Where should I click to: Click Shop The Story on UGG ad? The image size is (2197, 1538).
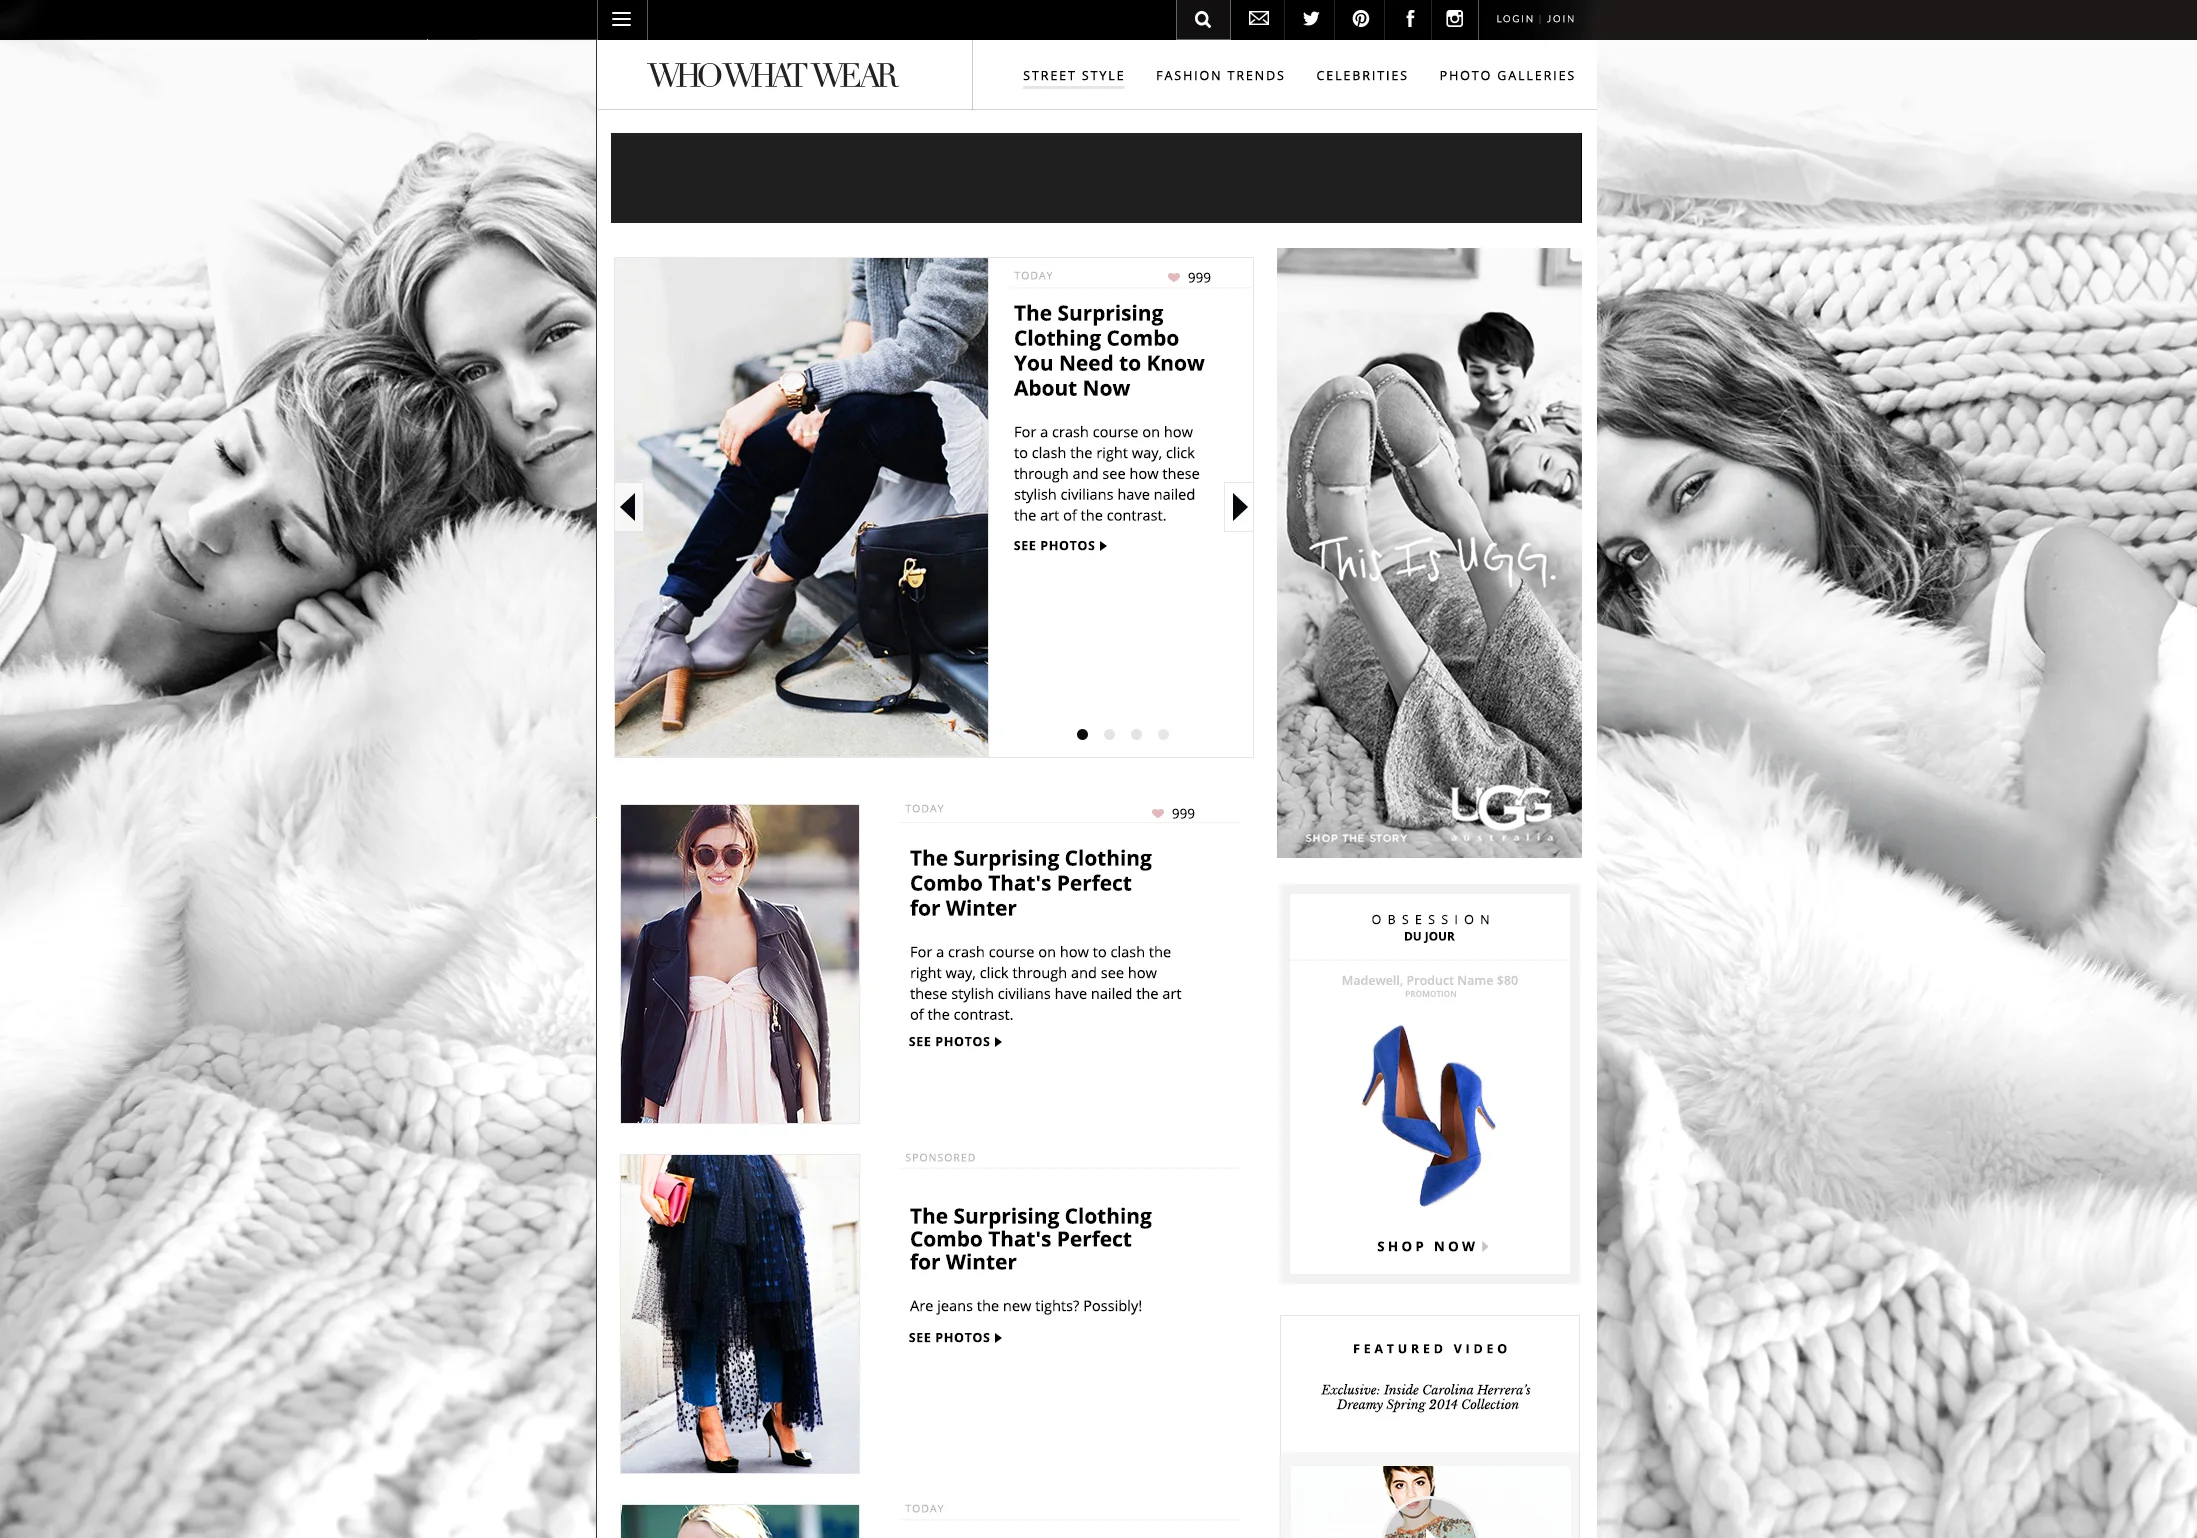point(1356,838)
